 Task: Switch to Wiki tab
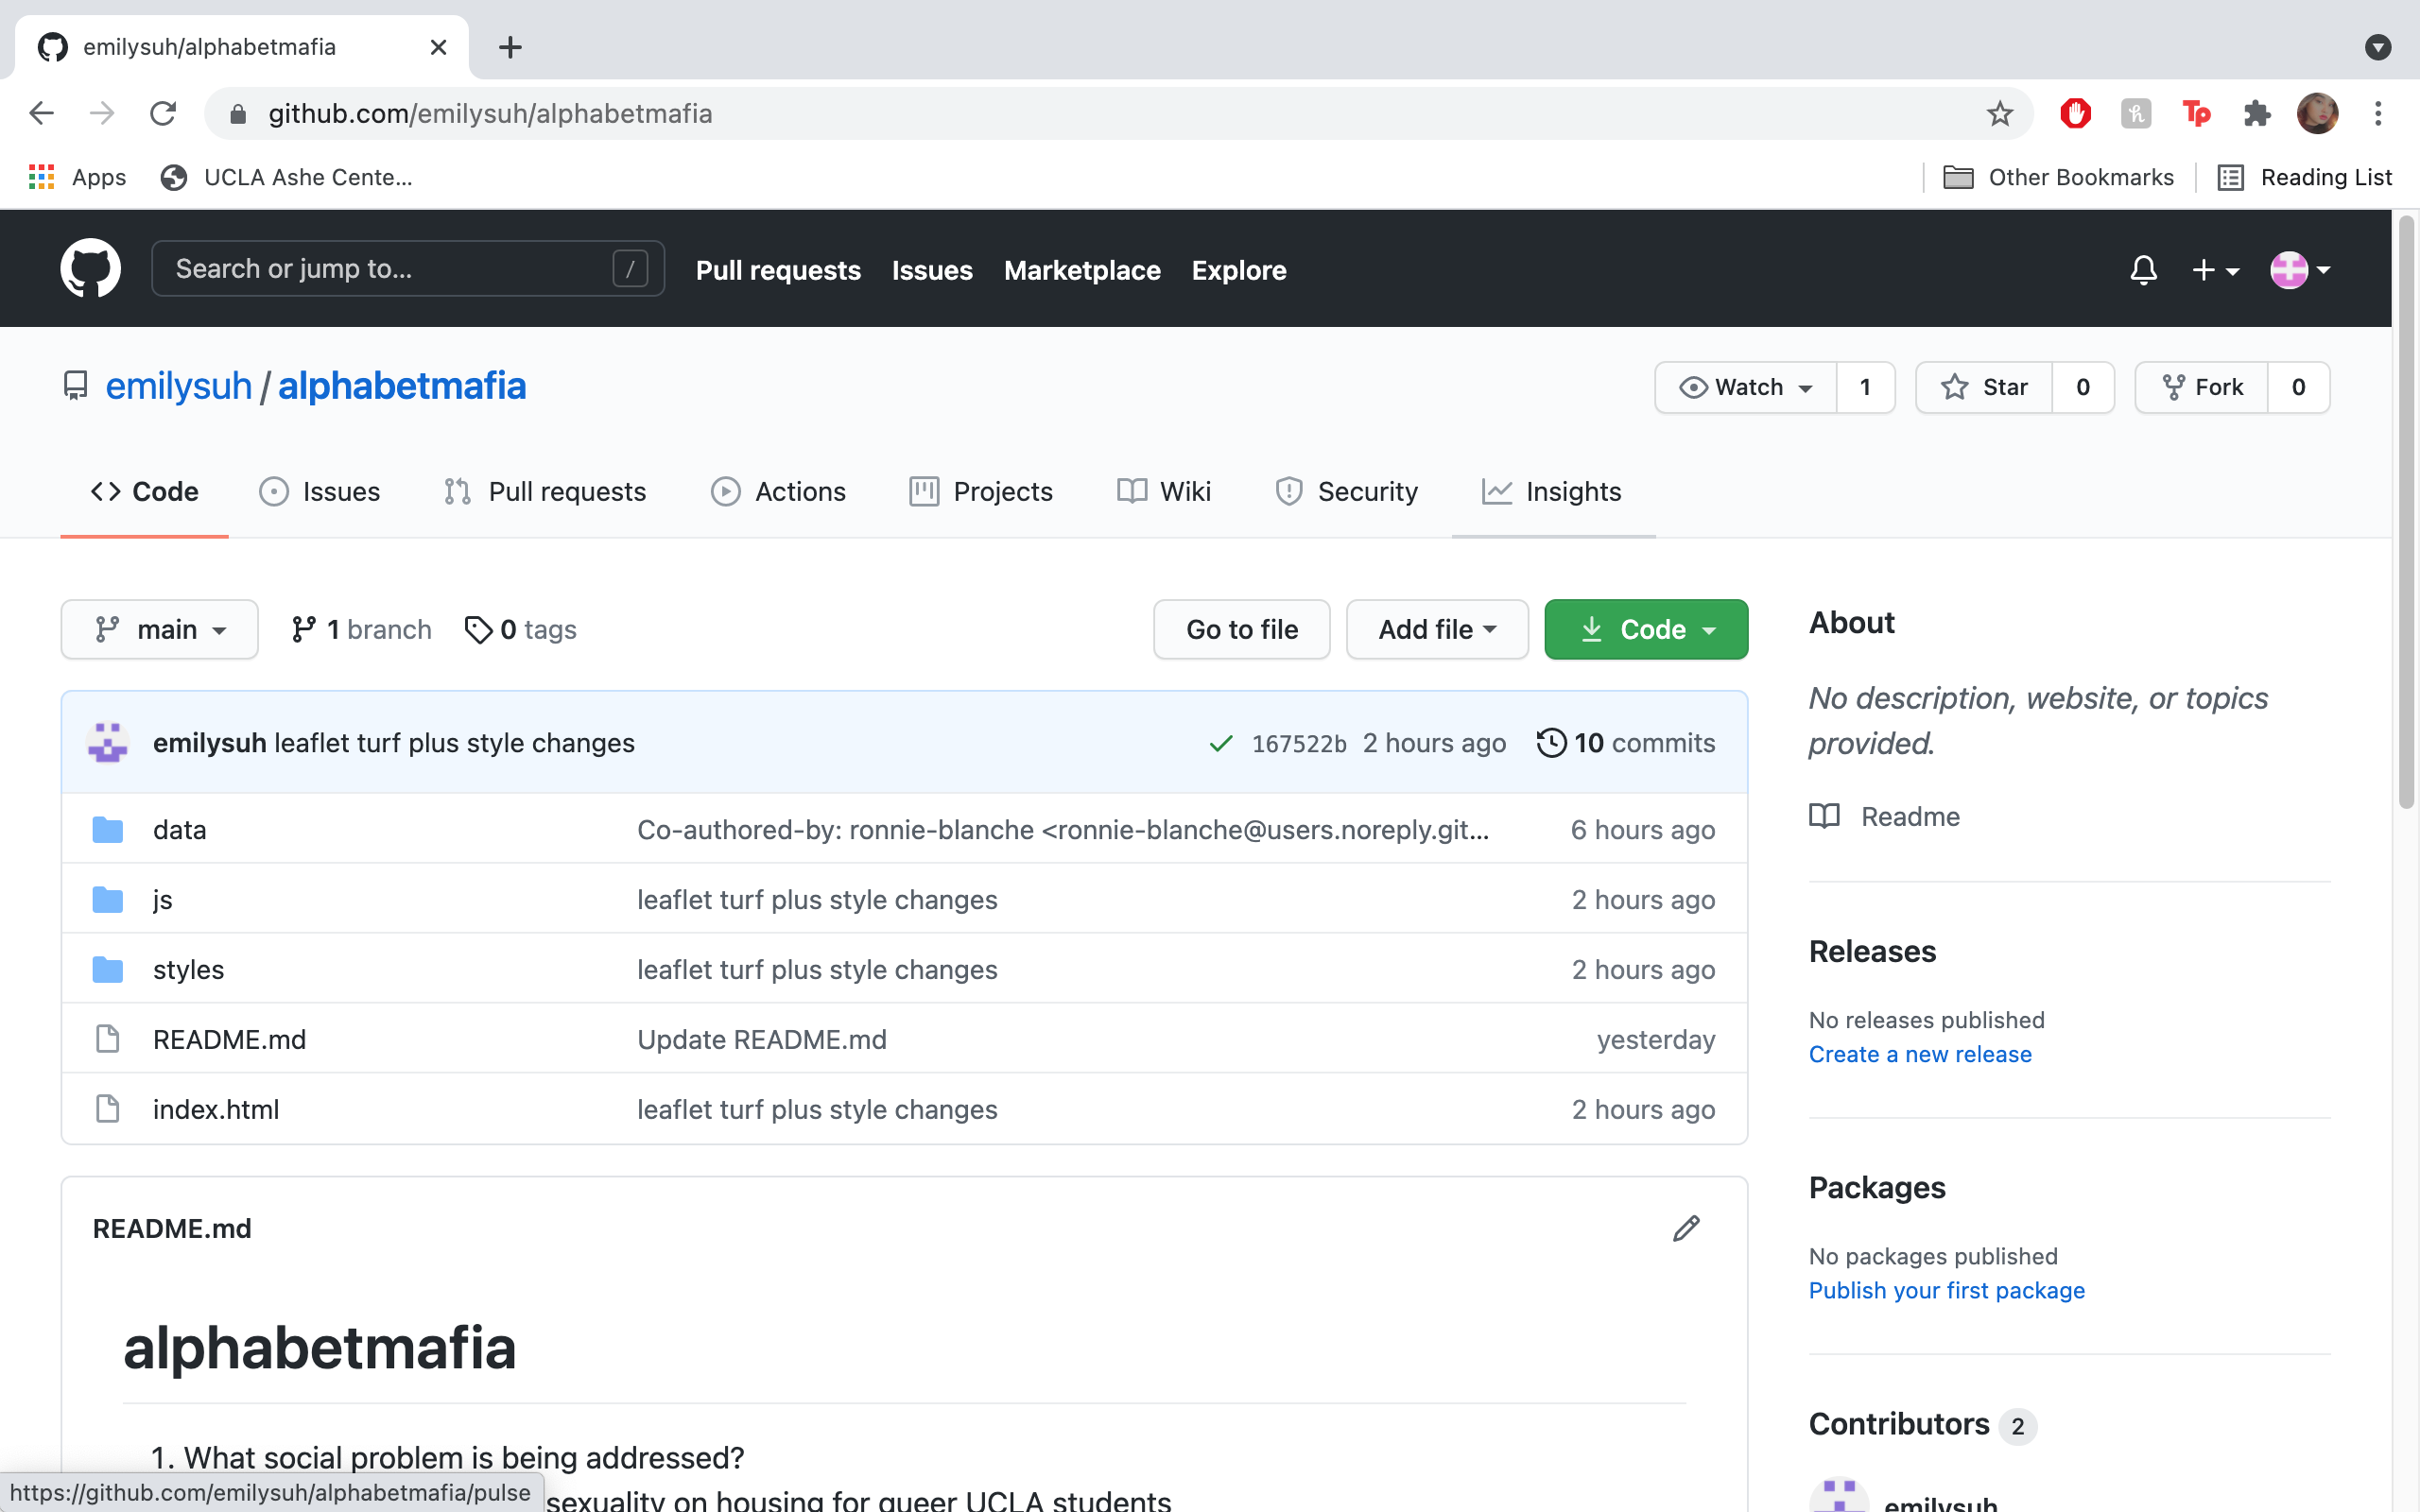1164,491
